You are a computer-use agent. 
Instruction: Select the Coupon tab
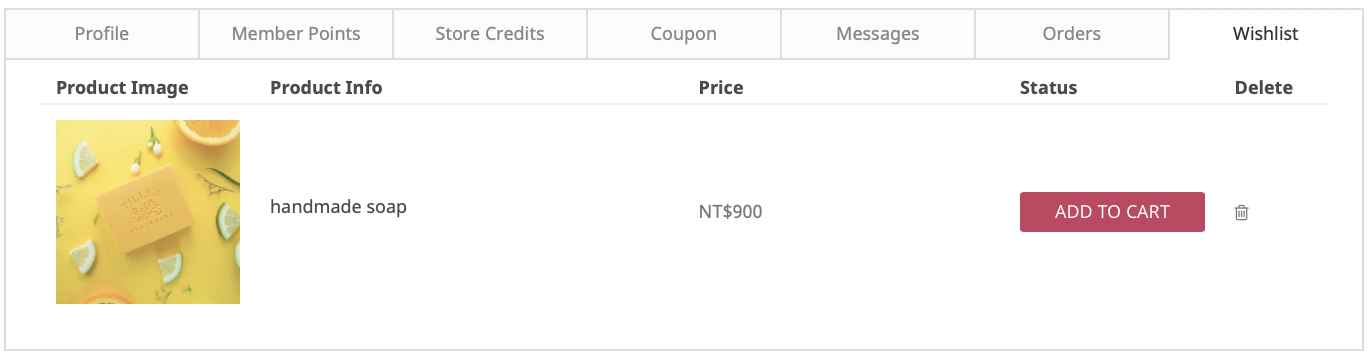click(684, 34)
